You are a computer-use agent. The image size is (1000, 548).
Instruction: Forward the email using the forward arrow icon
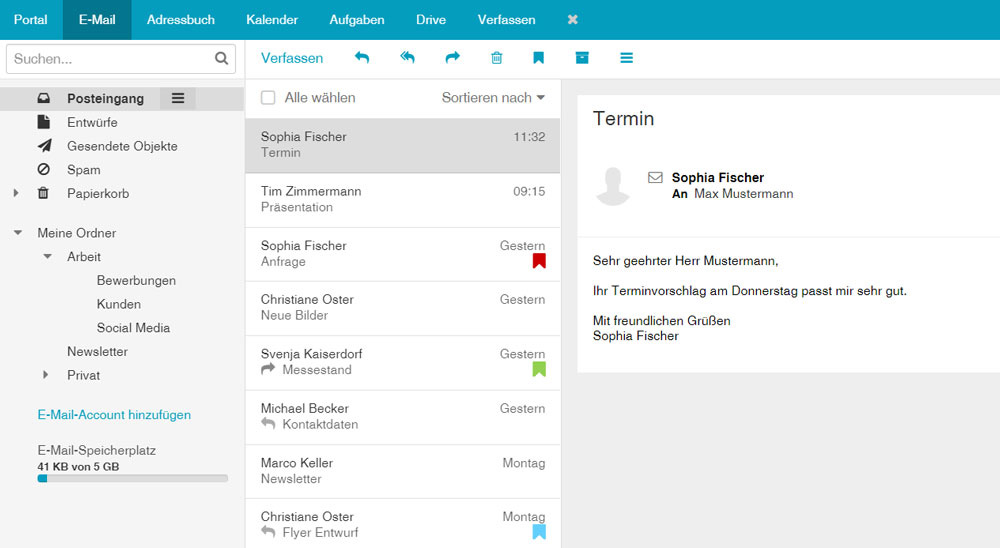tap(452, 57)
